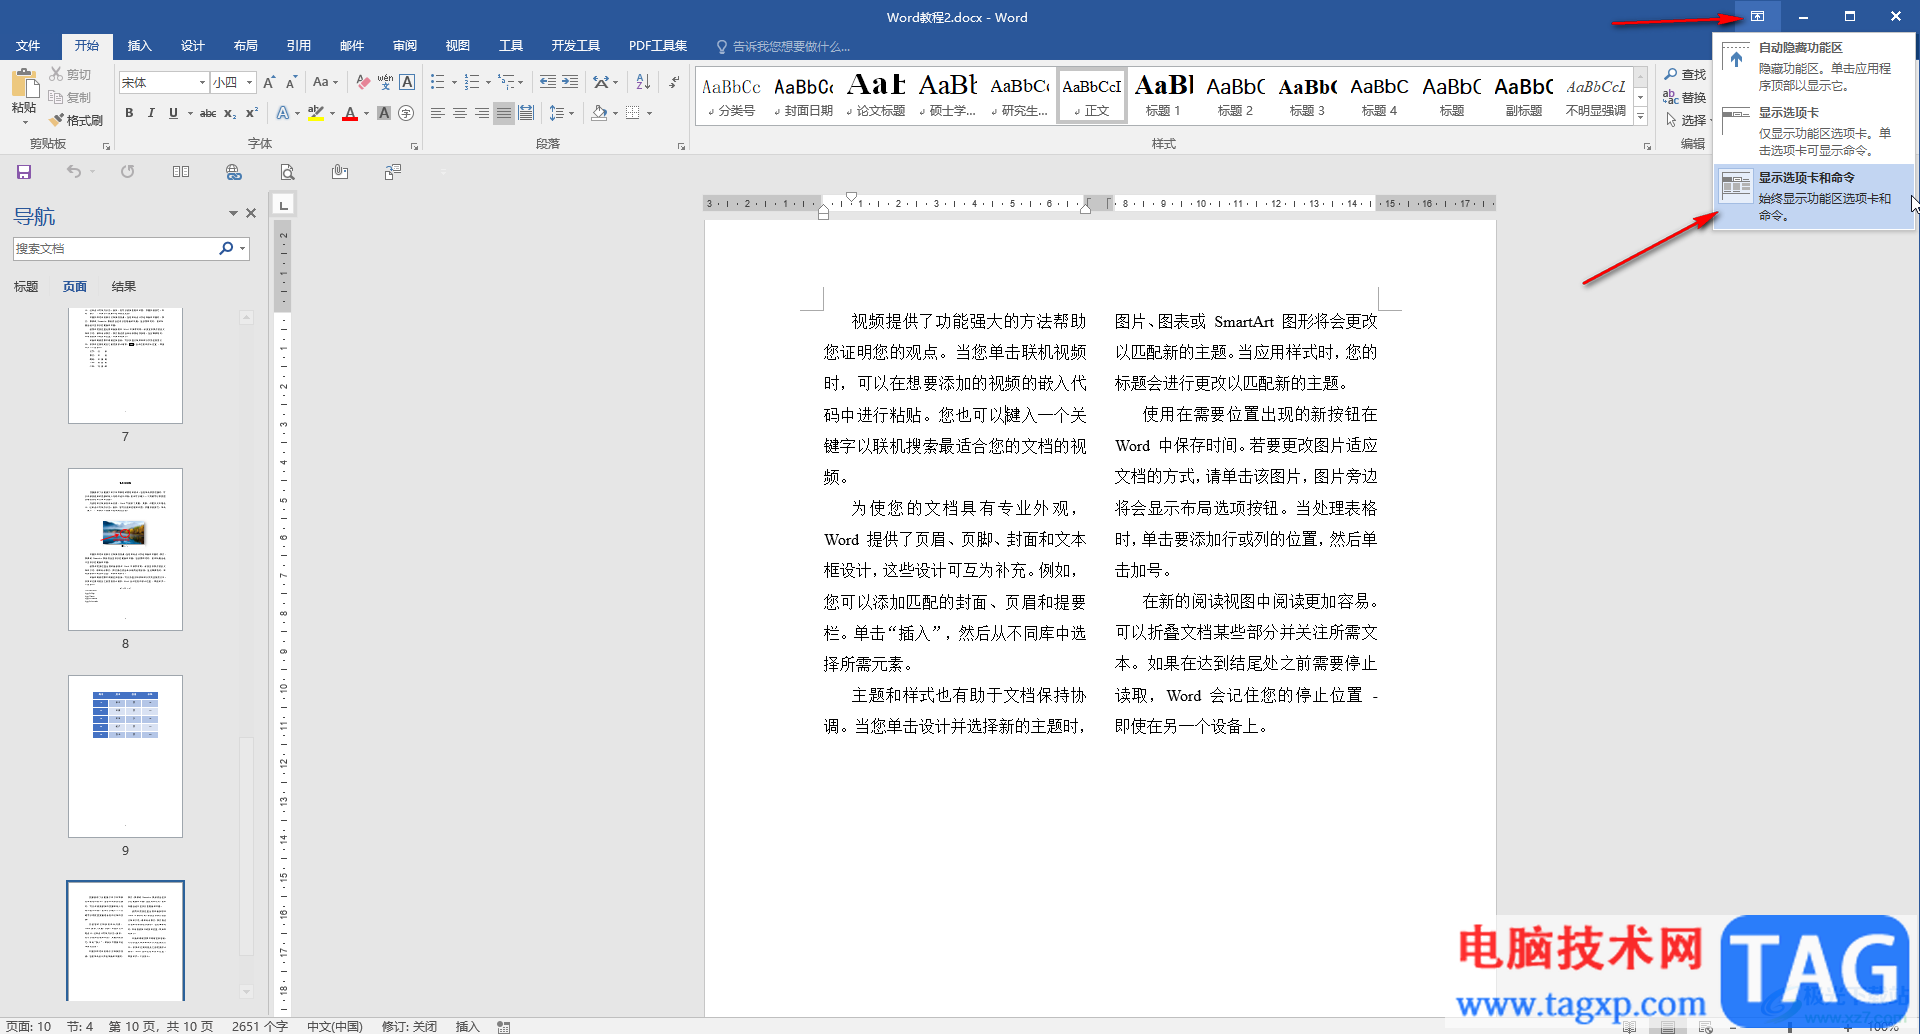The width and height of the screenshot is (1920, 1034).
Task: Click the Paste clipboard icon
Action: pos(24,83)
